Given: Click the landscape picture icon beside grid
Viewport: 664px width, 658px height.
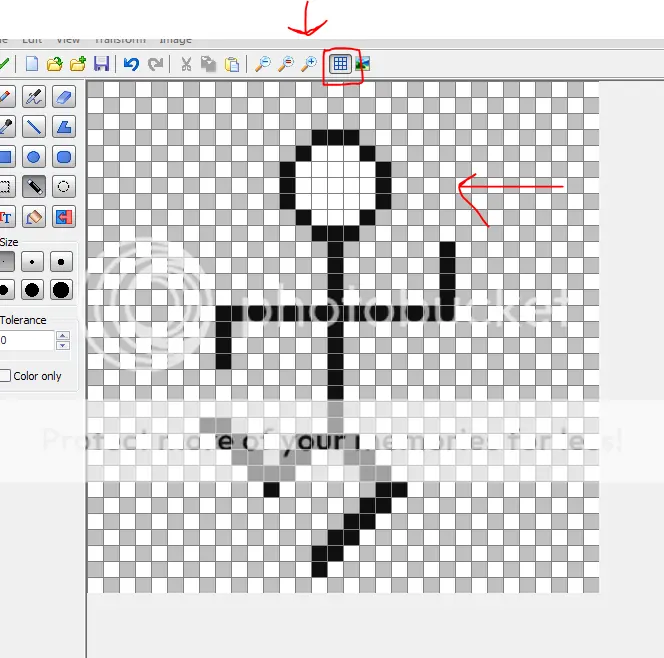Looking at the screenshot, I should 362,64.
